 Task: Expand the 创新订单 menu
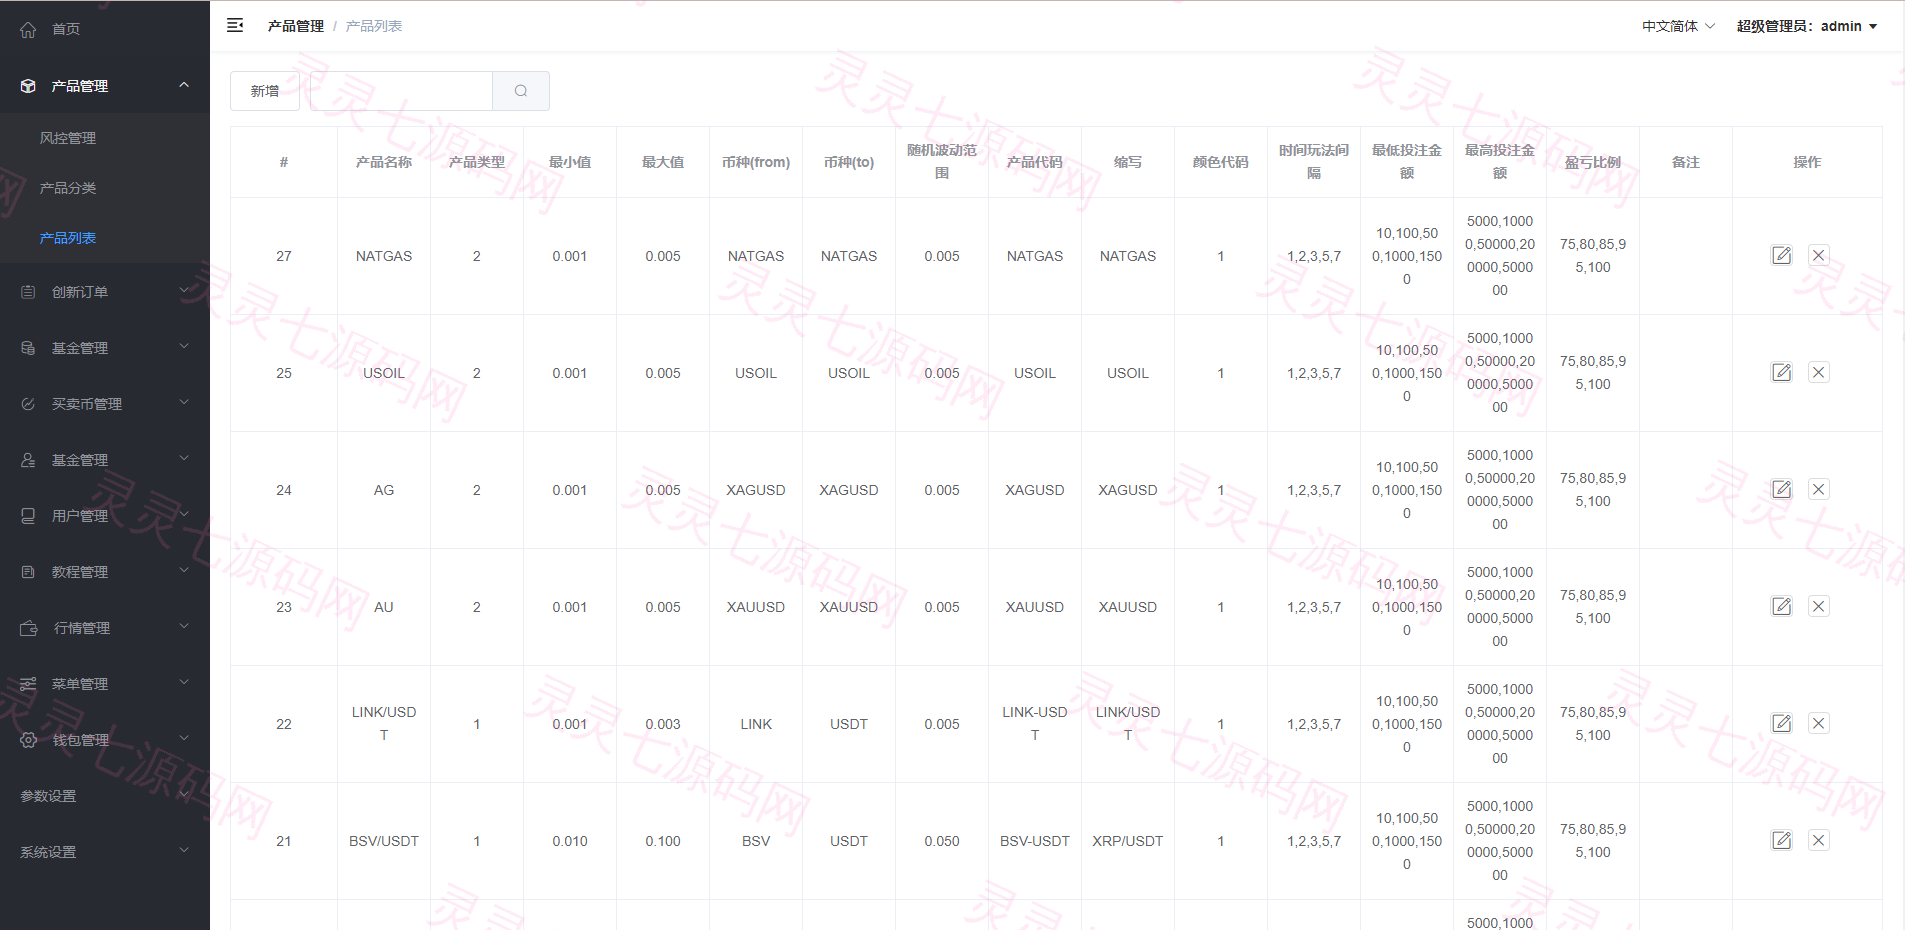[105, 292]
